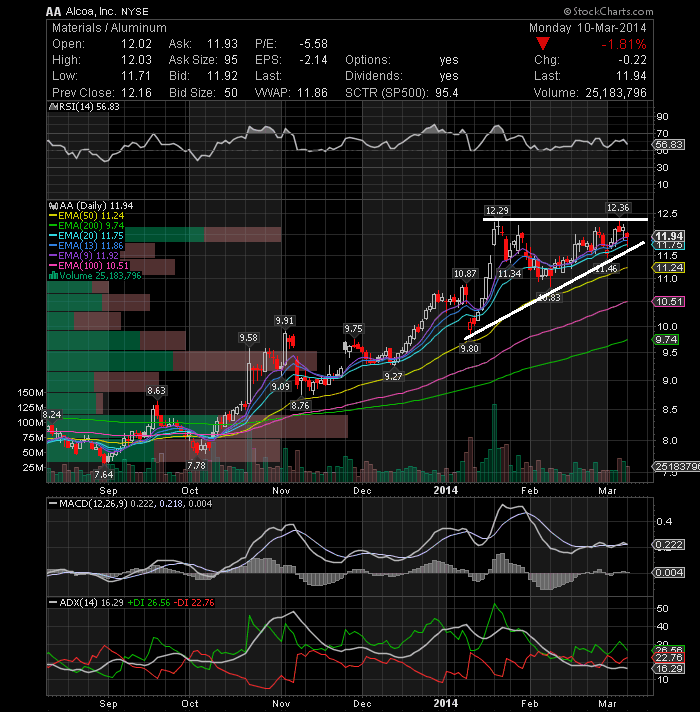Click the 7.78 October low annotation
Viewport: 700px width, 712px height.
pyautogui.click(x=197, y=465)
